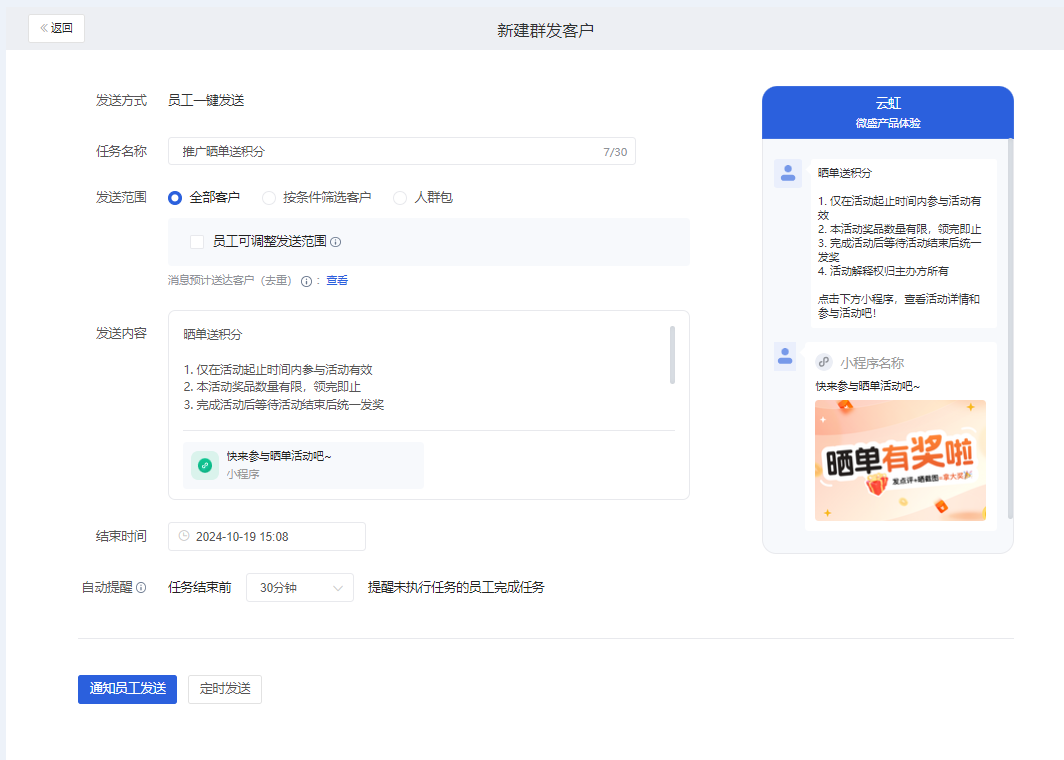The height and width of the screenshot is (760, 1064).
Task: Go back with the 返回 button
Action: pyautogui.click(x=56, y=28)
